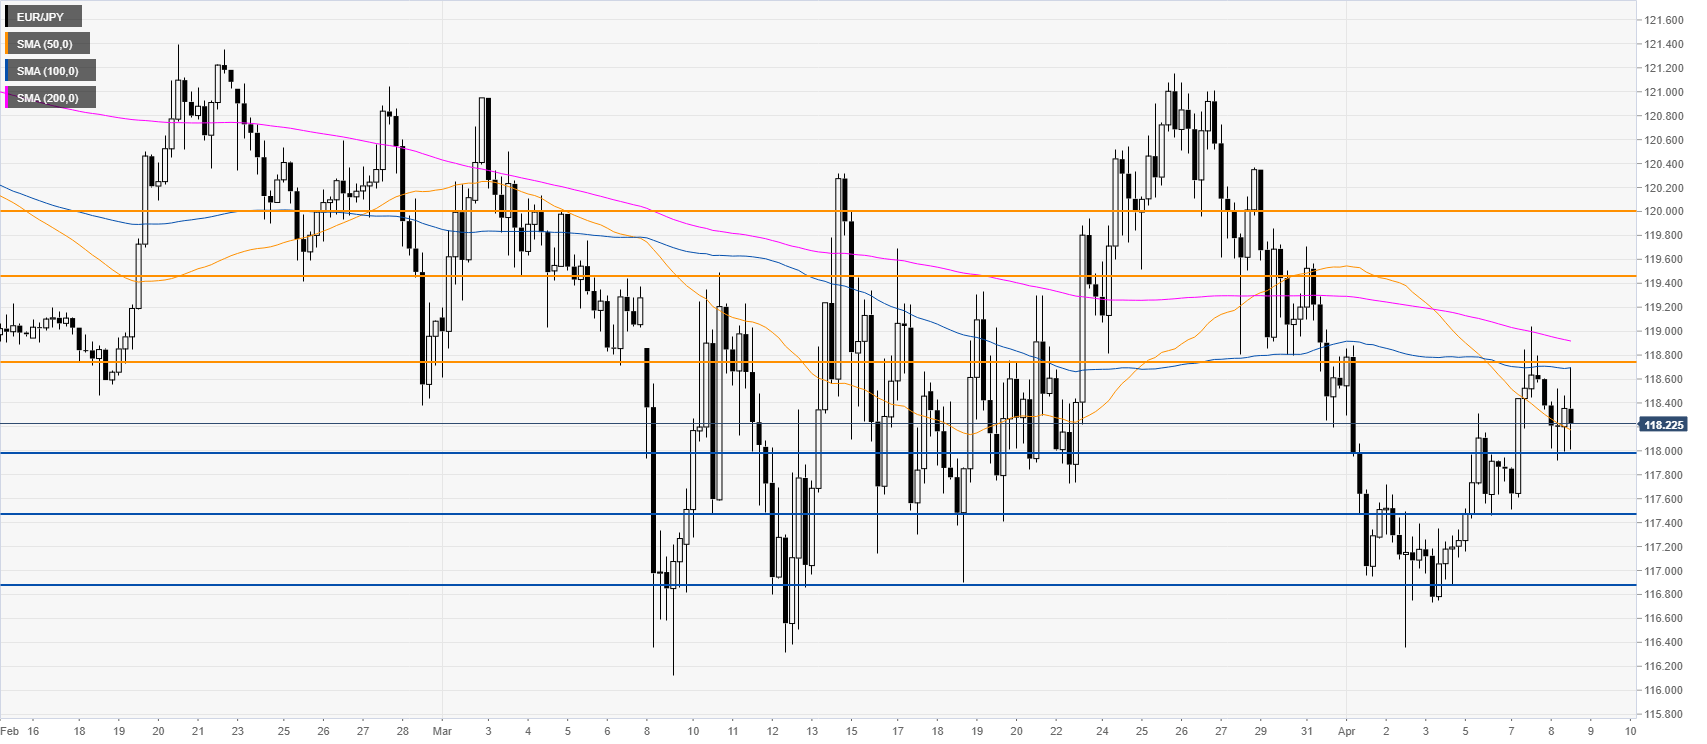Select date 11 on the time axis

[733, 731]
